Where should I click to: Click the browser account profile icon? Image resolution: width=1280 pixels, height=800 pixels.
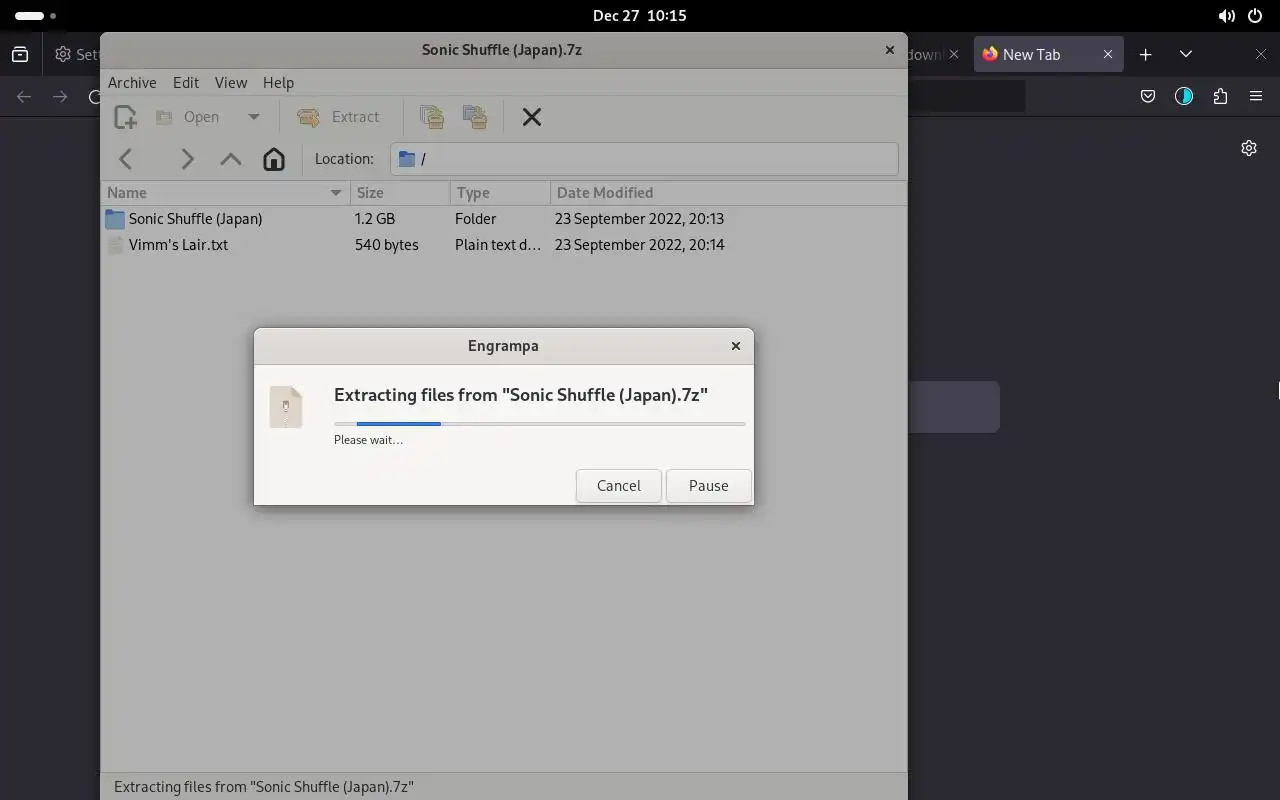1183,96
